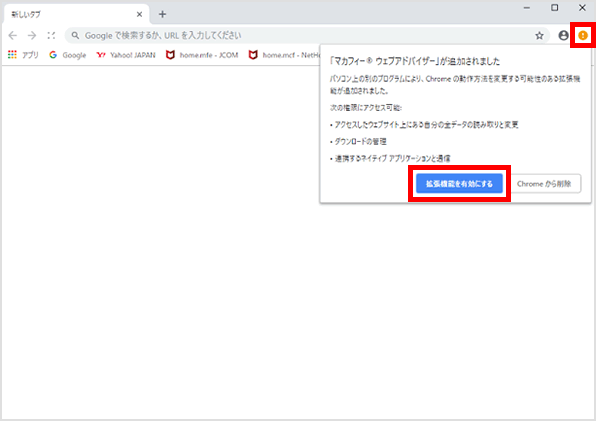Click the '連携するネイティブ アプリケーションと通信' permission text
This screenshot has height=421, width=596.
pos(392,158)
